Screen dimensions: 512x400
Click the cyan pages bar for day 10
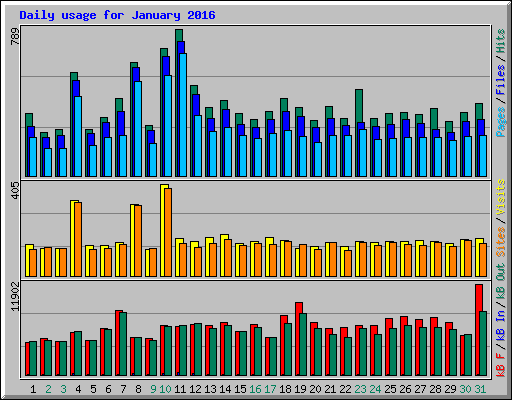click(168, 126)
